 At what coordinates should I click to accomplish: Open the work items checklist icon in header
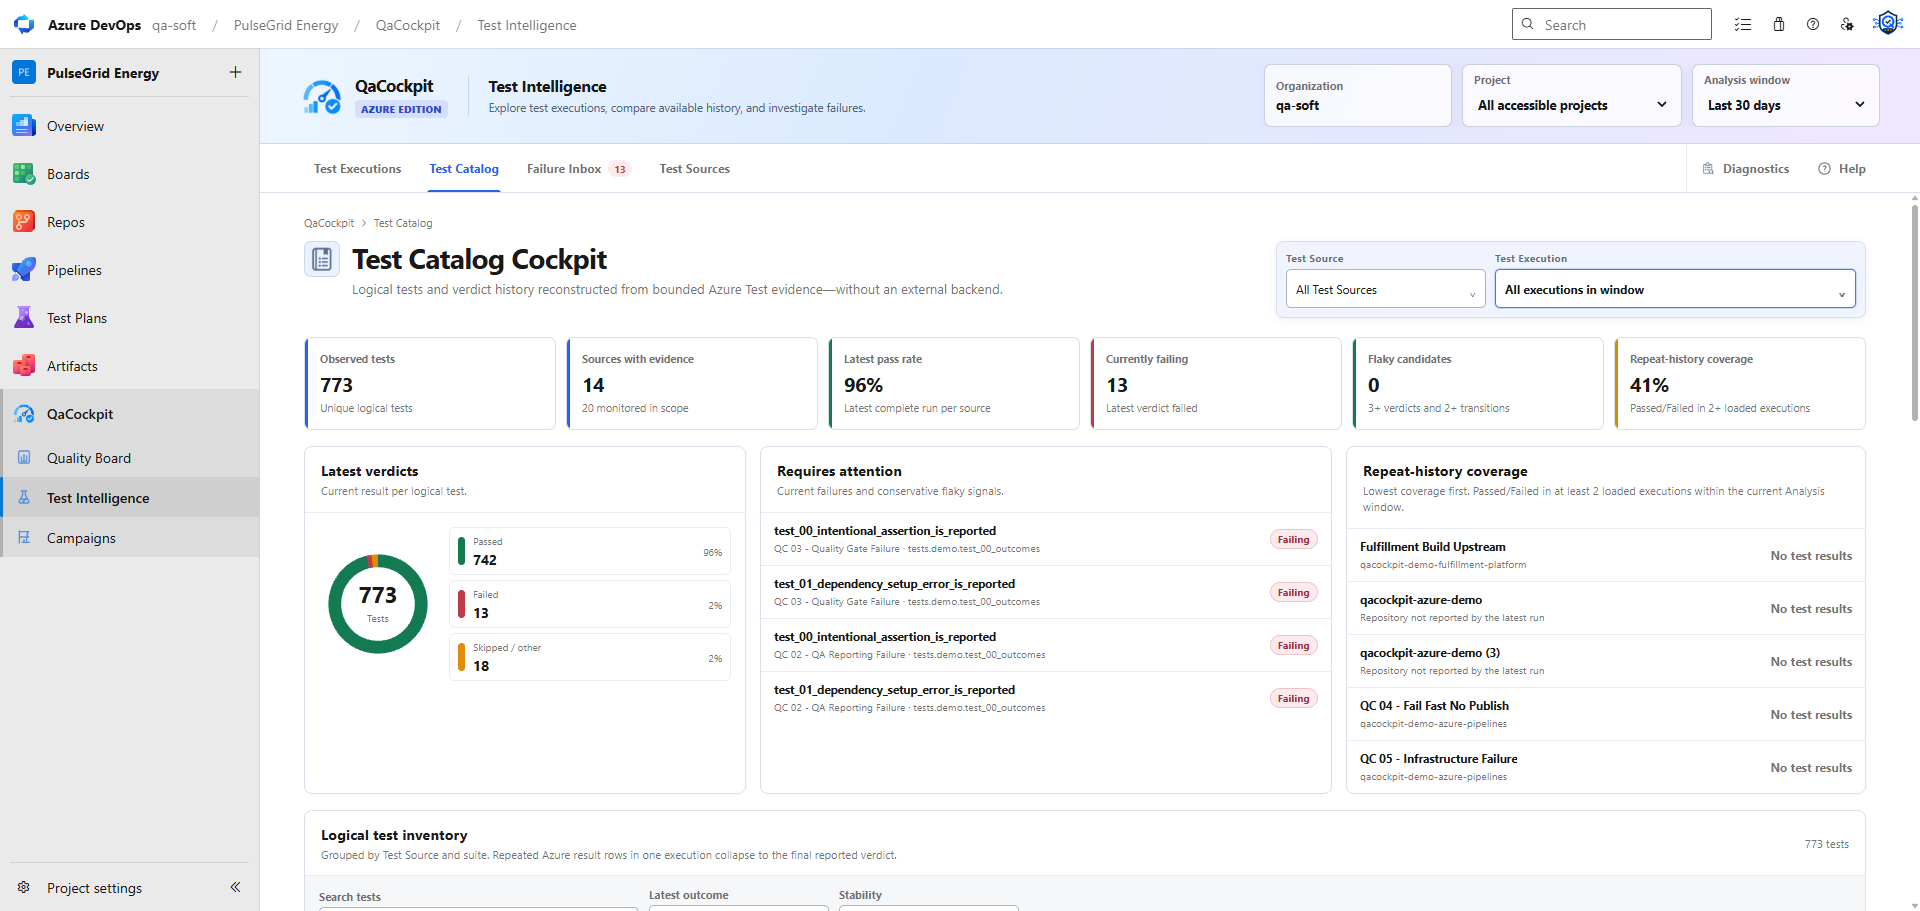coord(1743,25)
